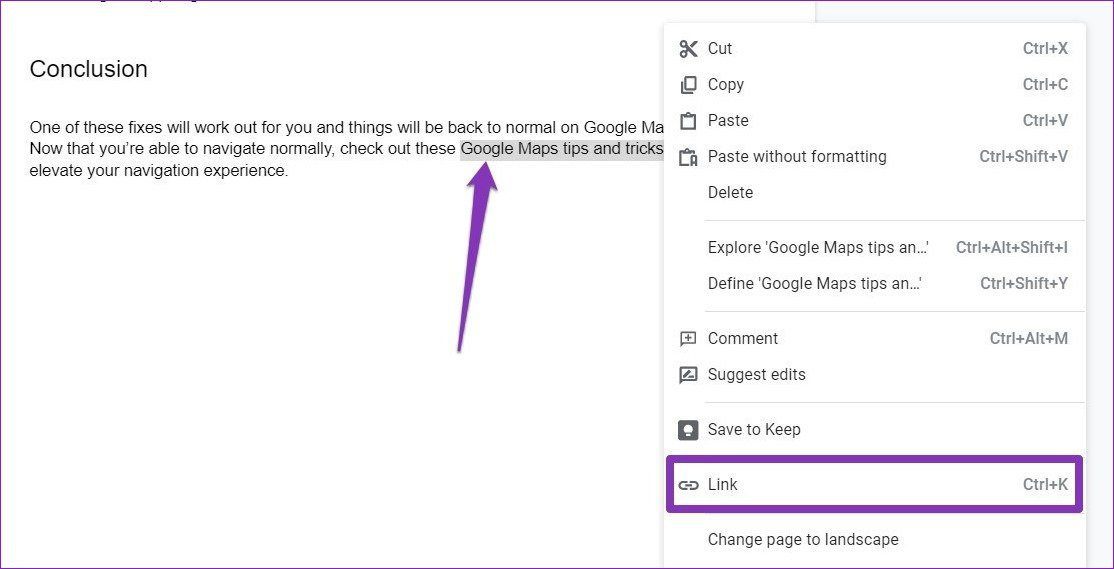Click the Ctrl+C shortcut label
The width and height of the screenshot is (1114, 569).
1045,85
